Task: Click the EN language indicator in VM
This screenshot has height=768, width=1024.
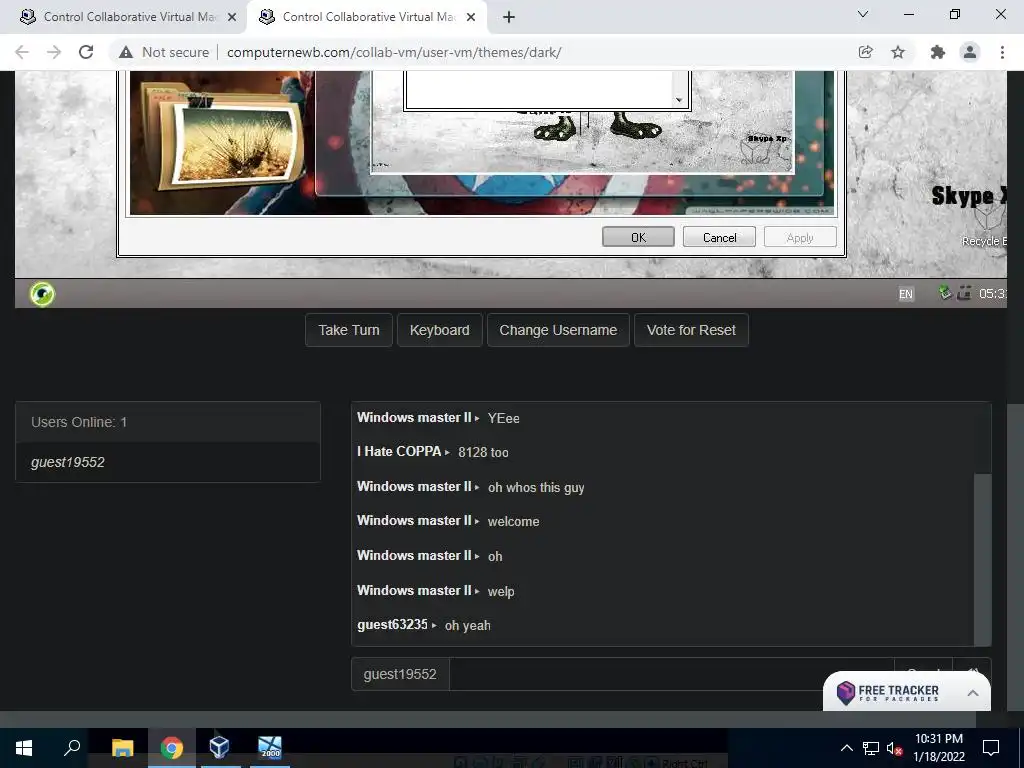Action: pos(905,294)
